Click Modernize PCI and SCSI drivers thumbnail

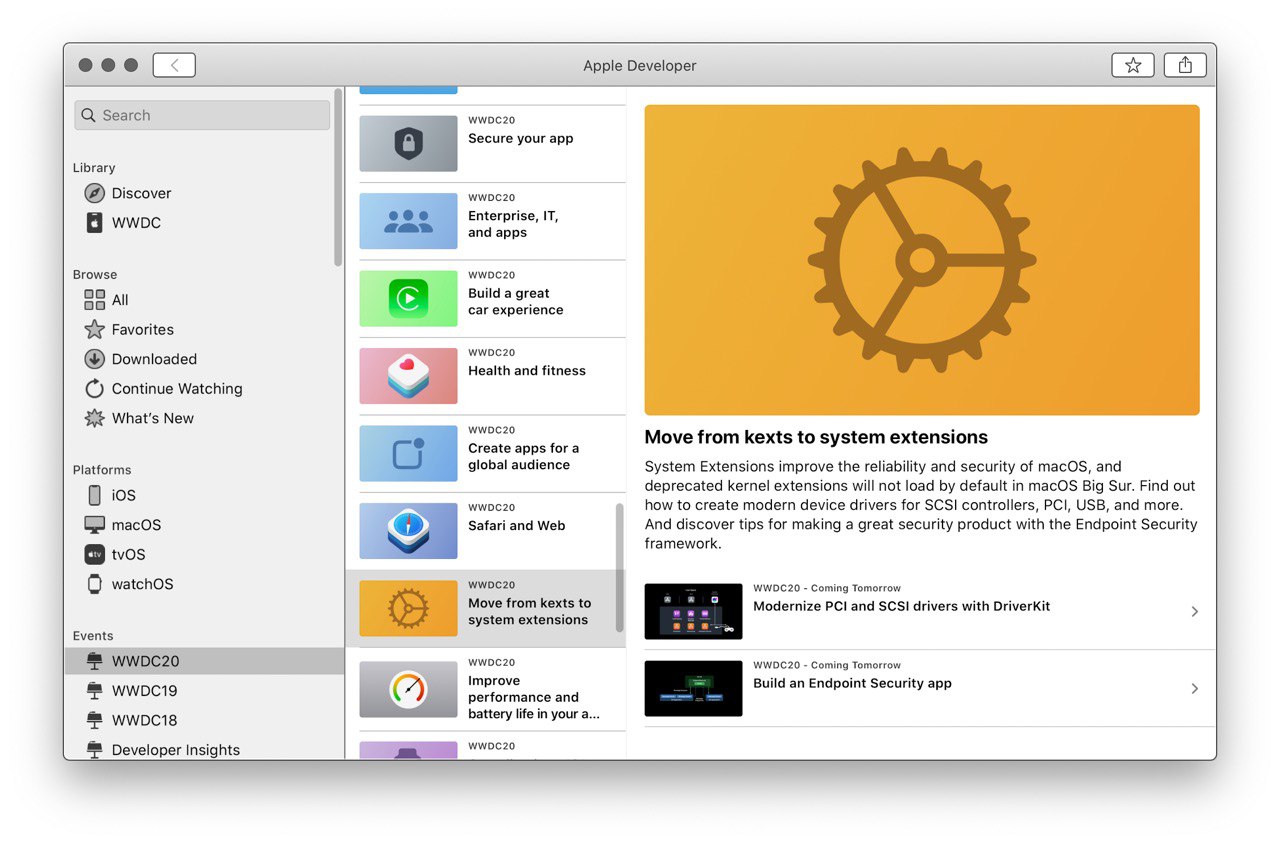pyautogui.click(x=693, y=611)
